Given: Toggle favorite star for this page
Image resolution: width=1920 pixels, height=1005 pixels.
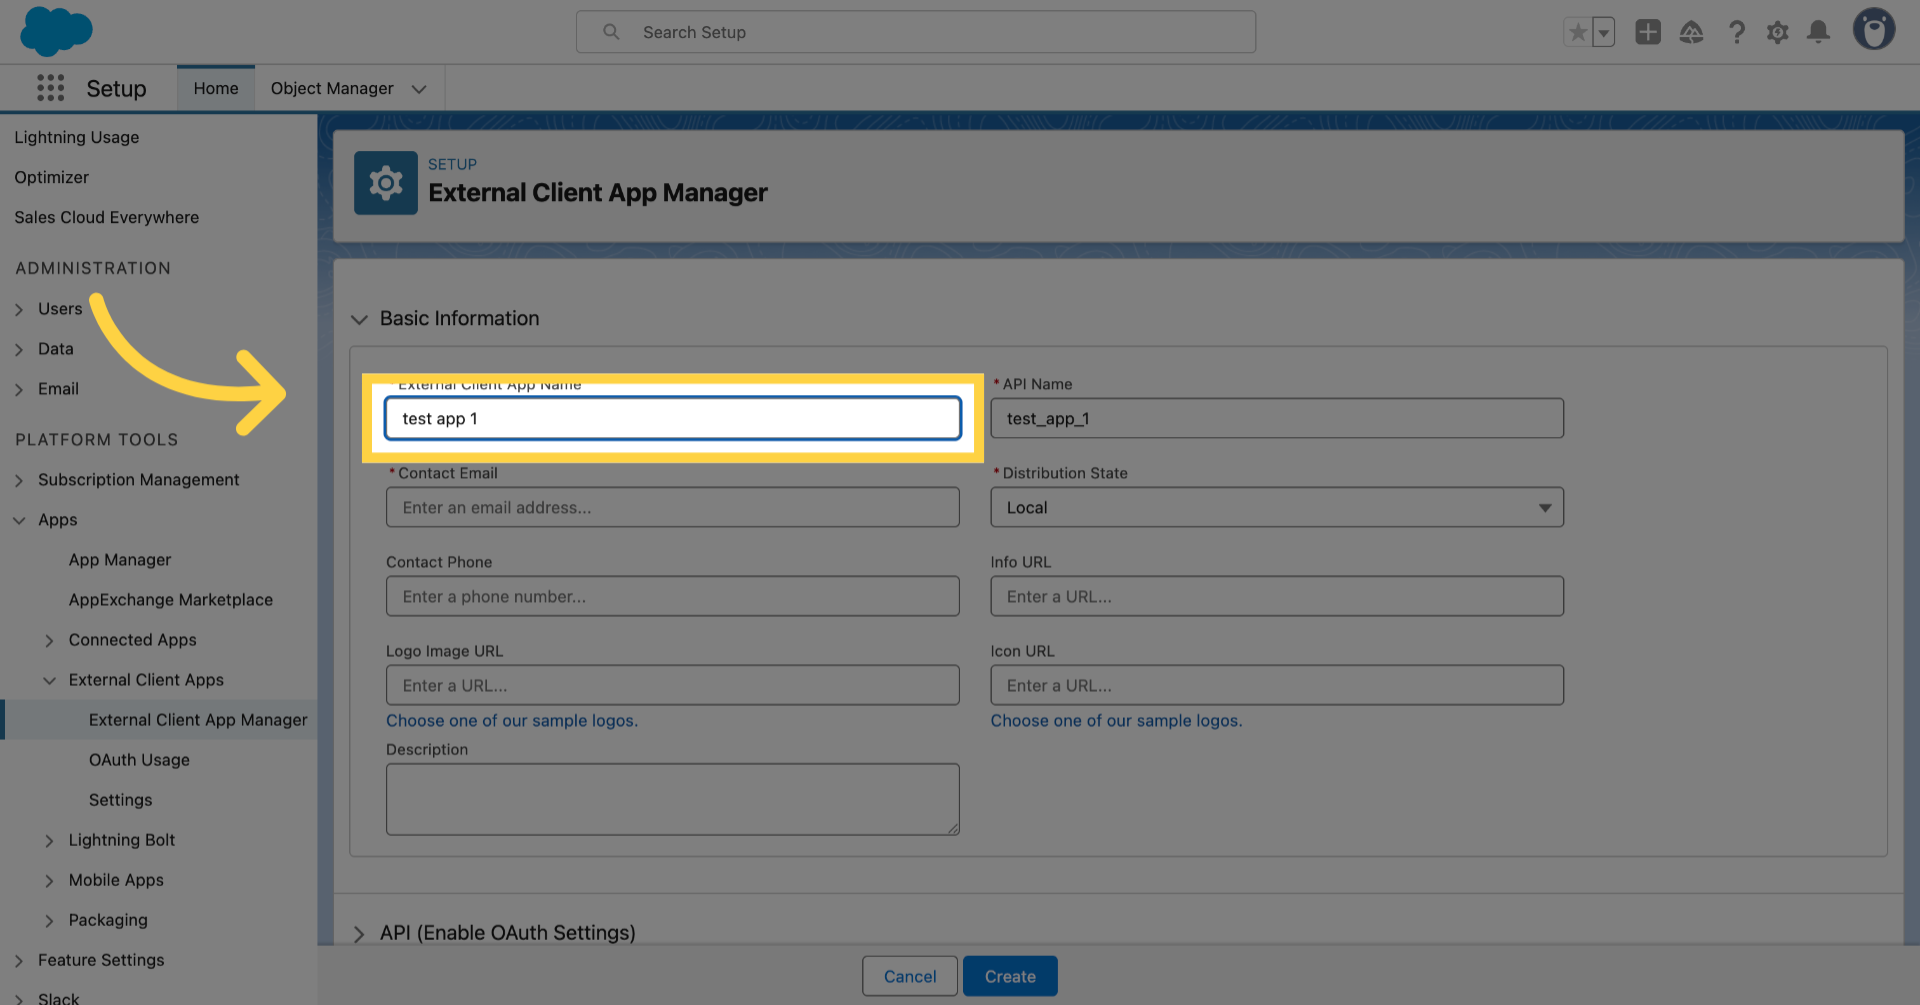Looking at the screenshot, I should click(1576, 31).
